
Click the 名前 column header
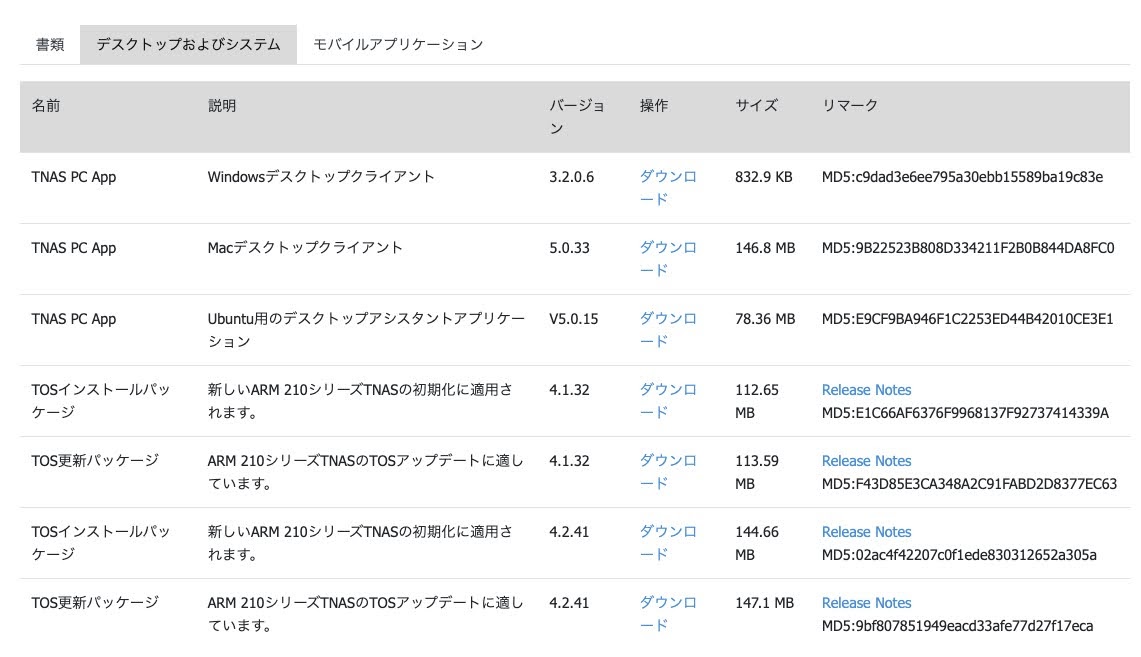click(46, 105)
